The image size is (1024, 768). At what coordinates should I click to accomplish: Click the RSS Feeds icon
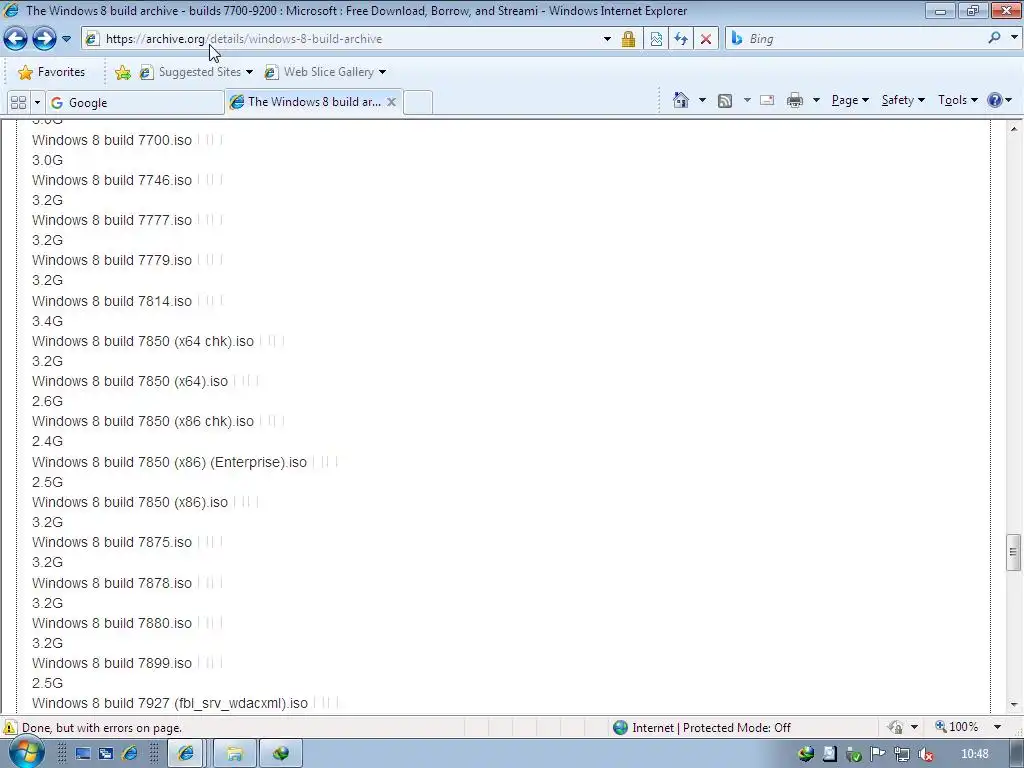point(725,101)
